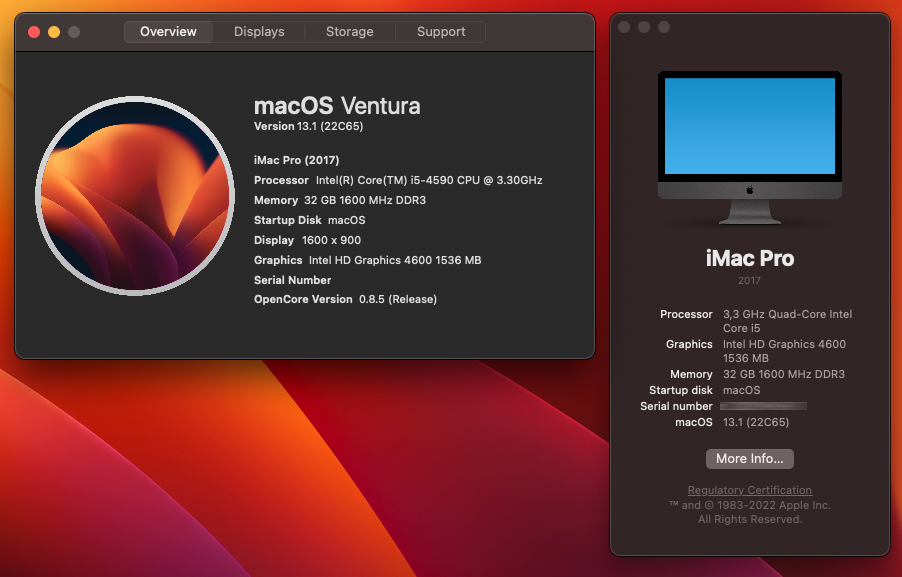This screenshot has height=577, width=902.
Task: Click the disabled zoom button in Overview window
Action: [x=74, y=32]
